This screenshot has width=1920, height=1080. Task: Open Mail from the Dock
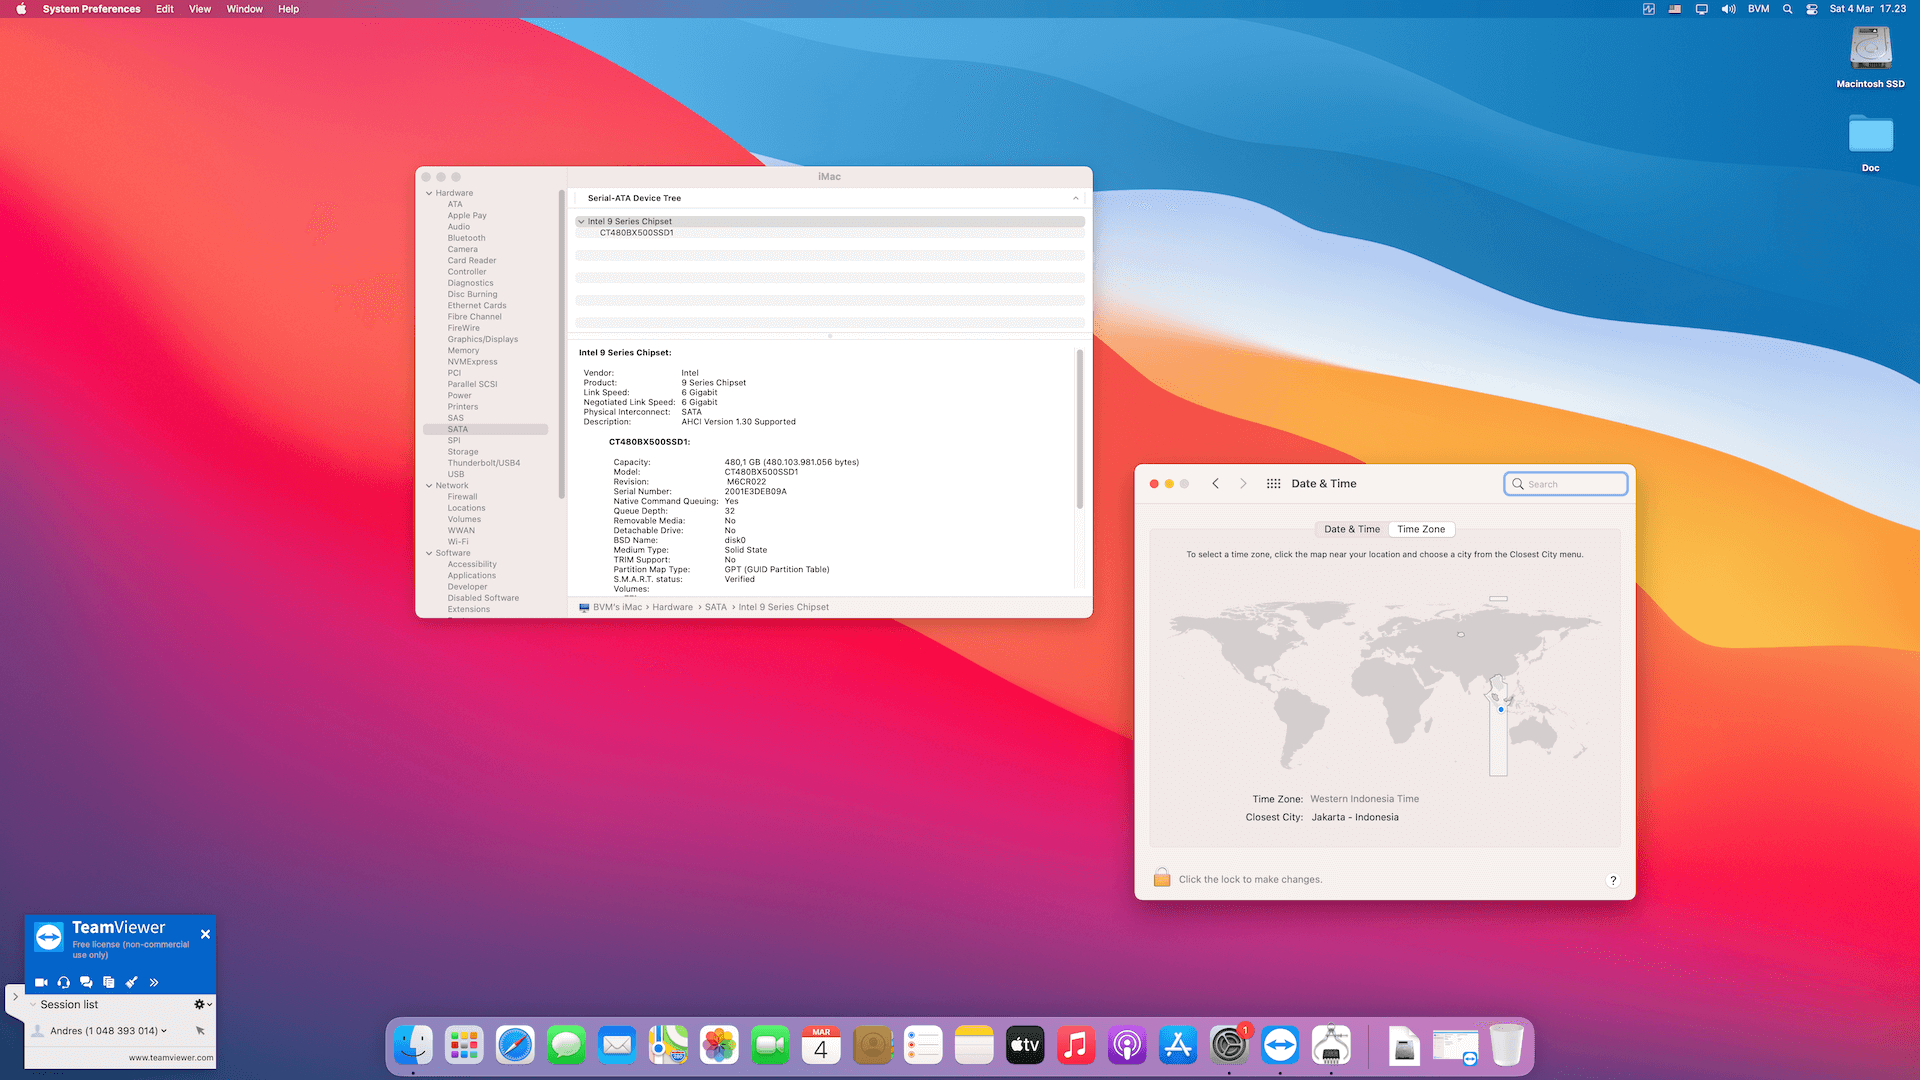[617, 1046]
